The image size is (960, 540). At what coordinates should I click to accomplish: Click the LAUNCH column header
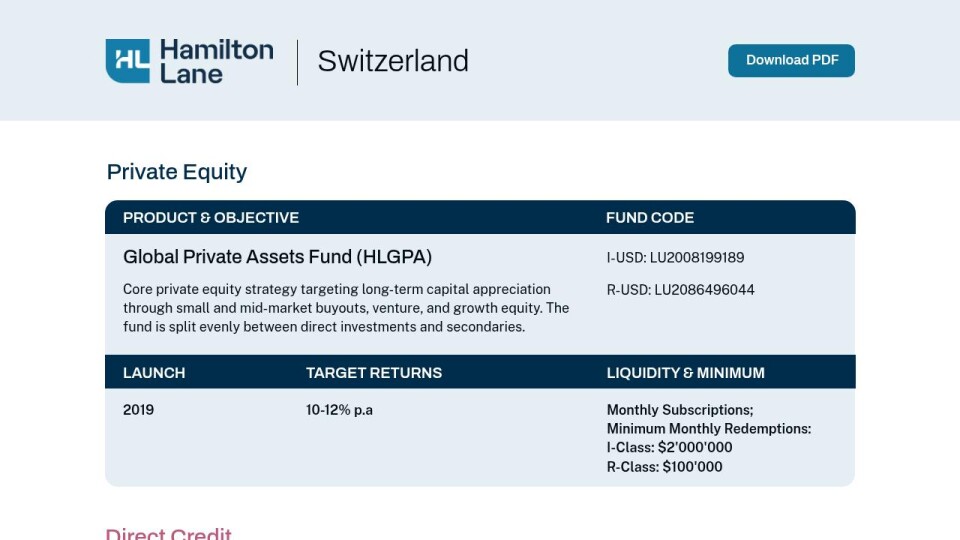click(x=154, y=373)
